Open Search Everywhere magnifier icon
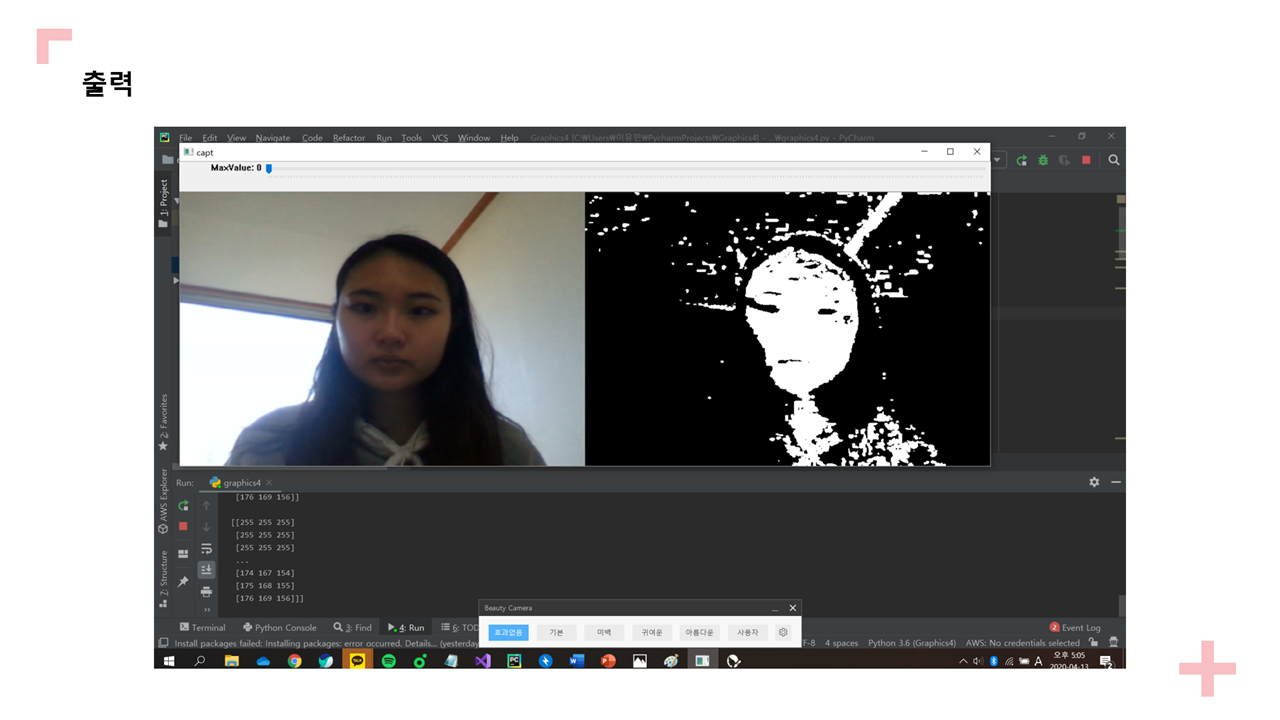 (1113, 160)
